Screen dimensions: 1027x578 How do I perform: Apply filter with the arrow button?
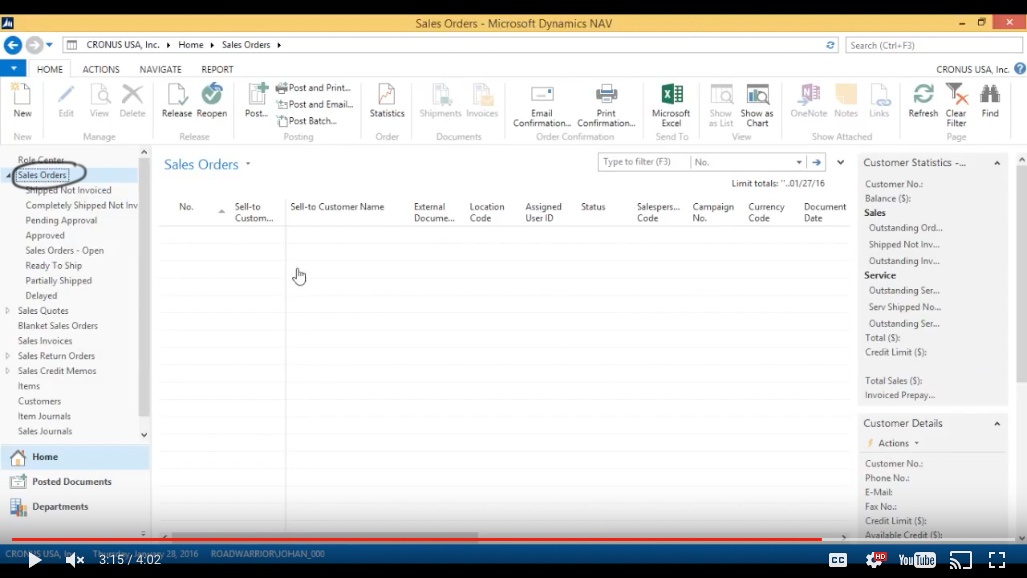[816, 162]
